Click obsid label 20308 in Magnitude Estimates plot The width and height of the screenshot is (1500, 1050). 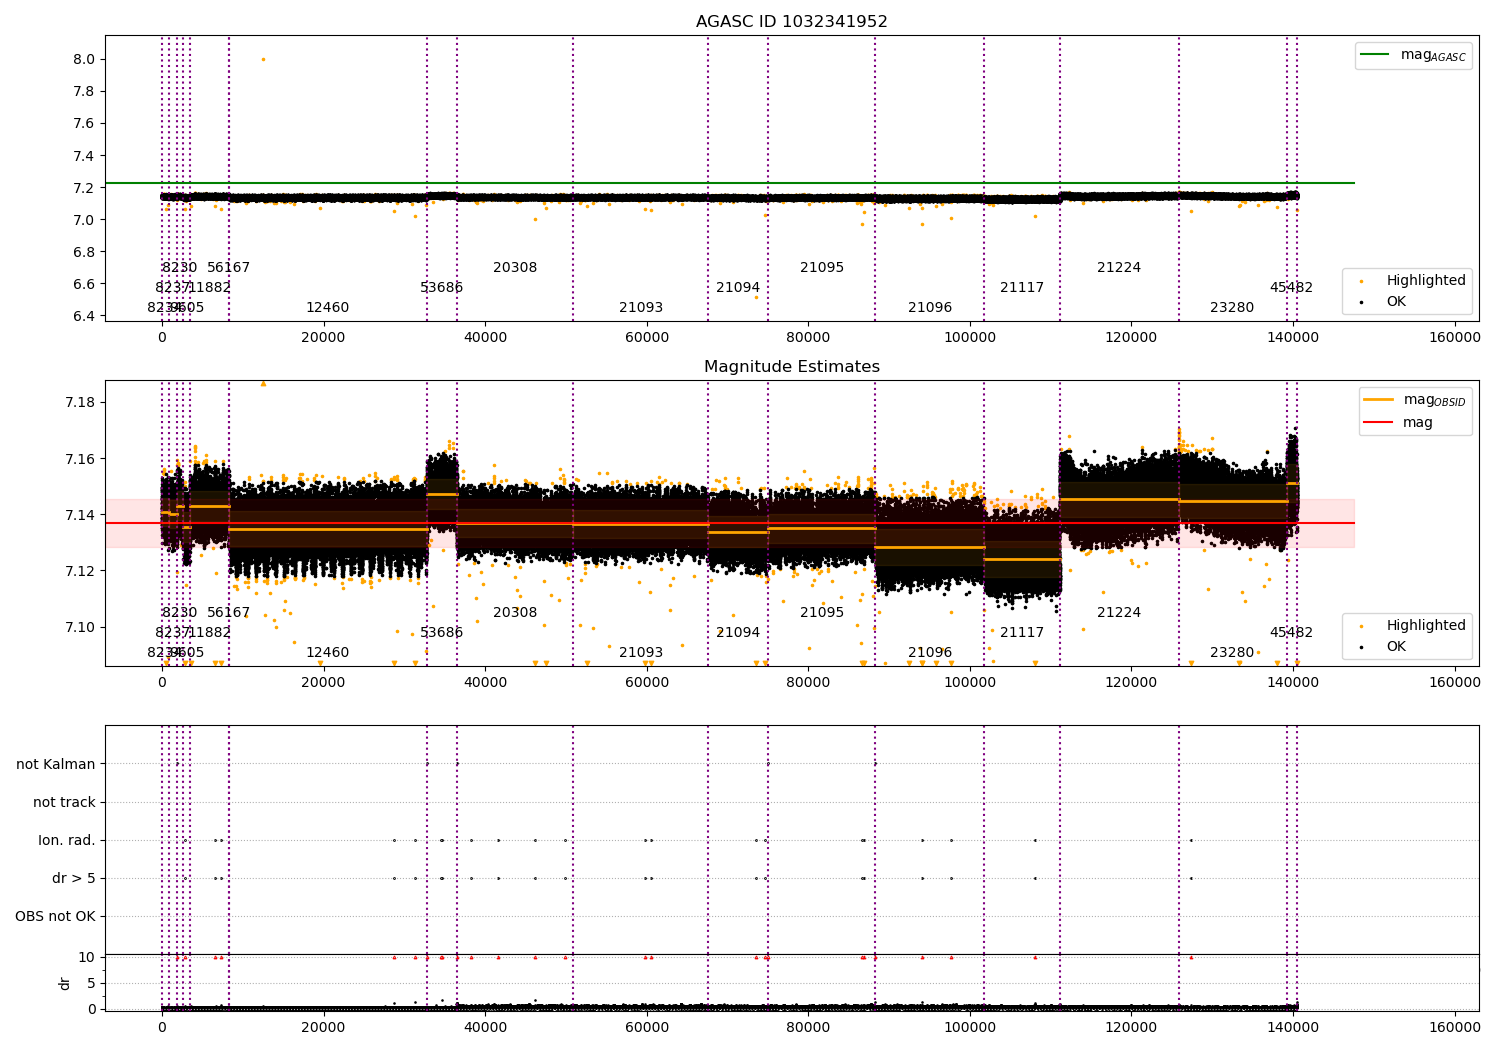(515, 613)
